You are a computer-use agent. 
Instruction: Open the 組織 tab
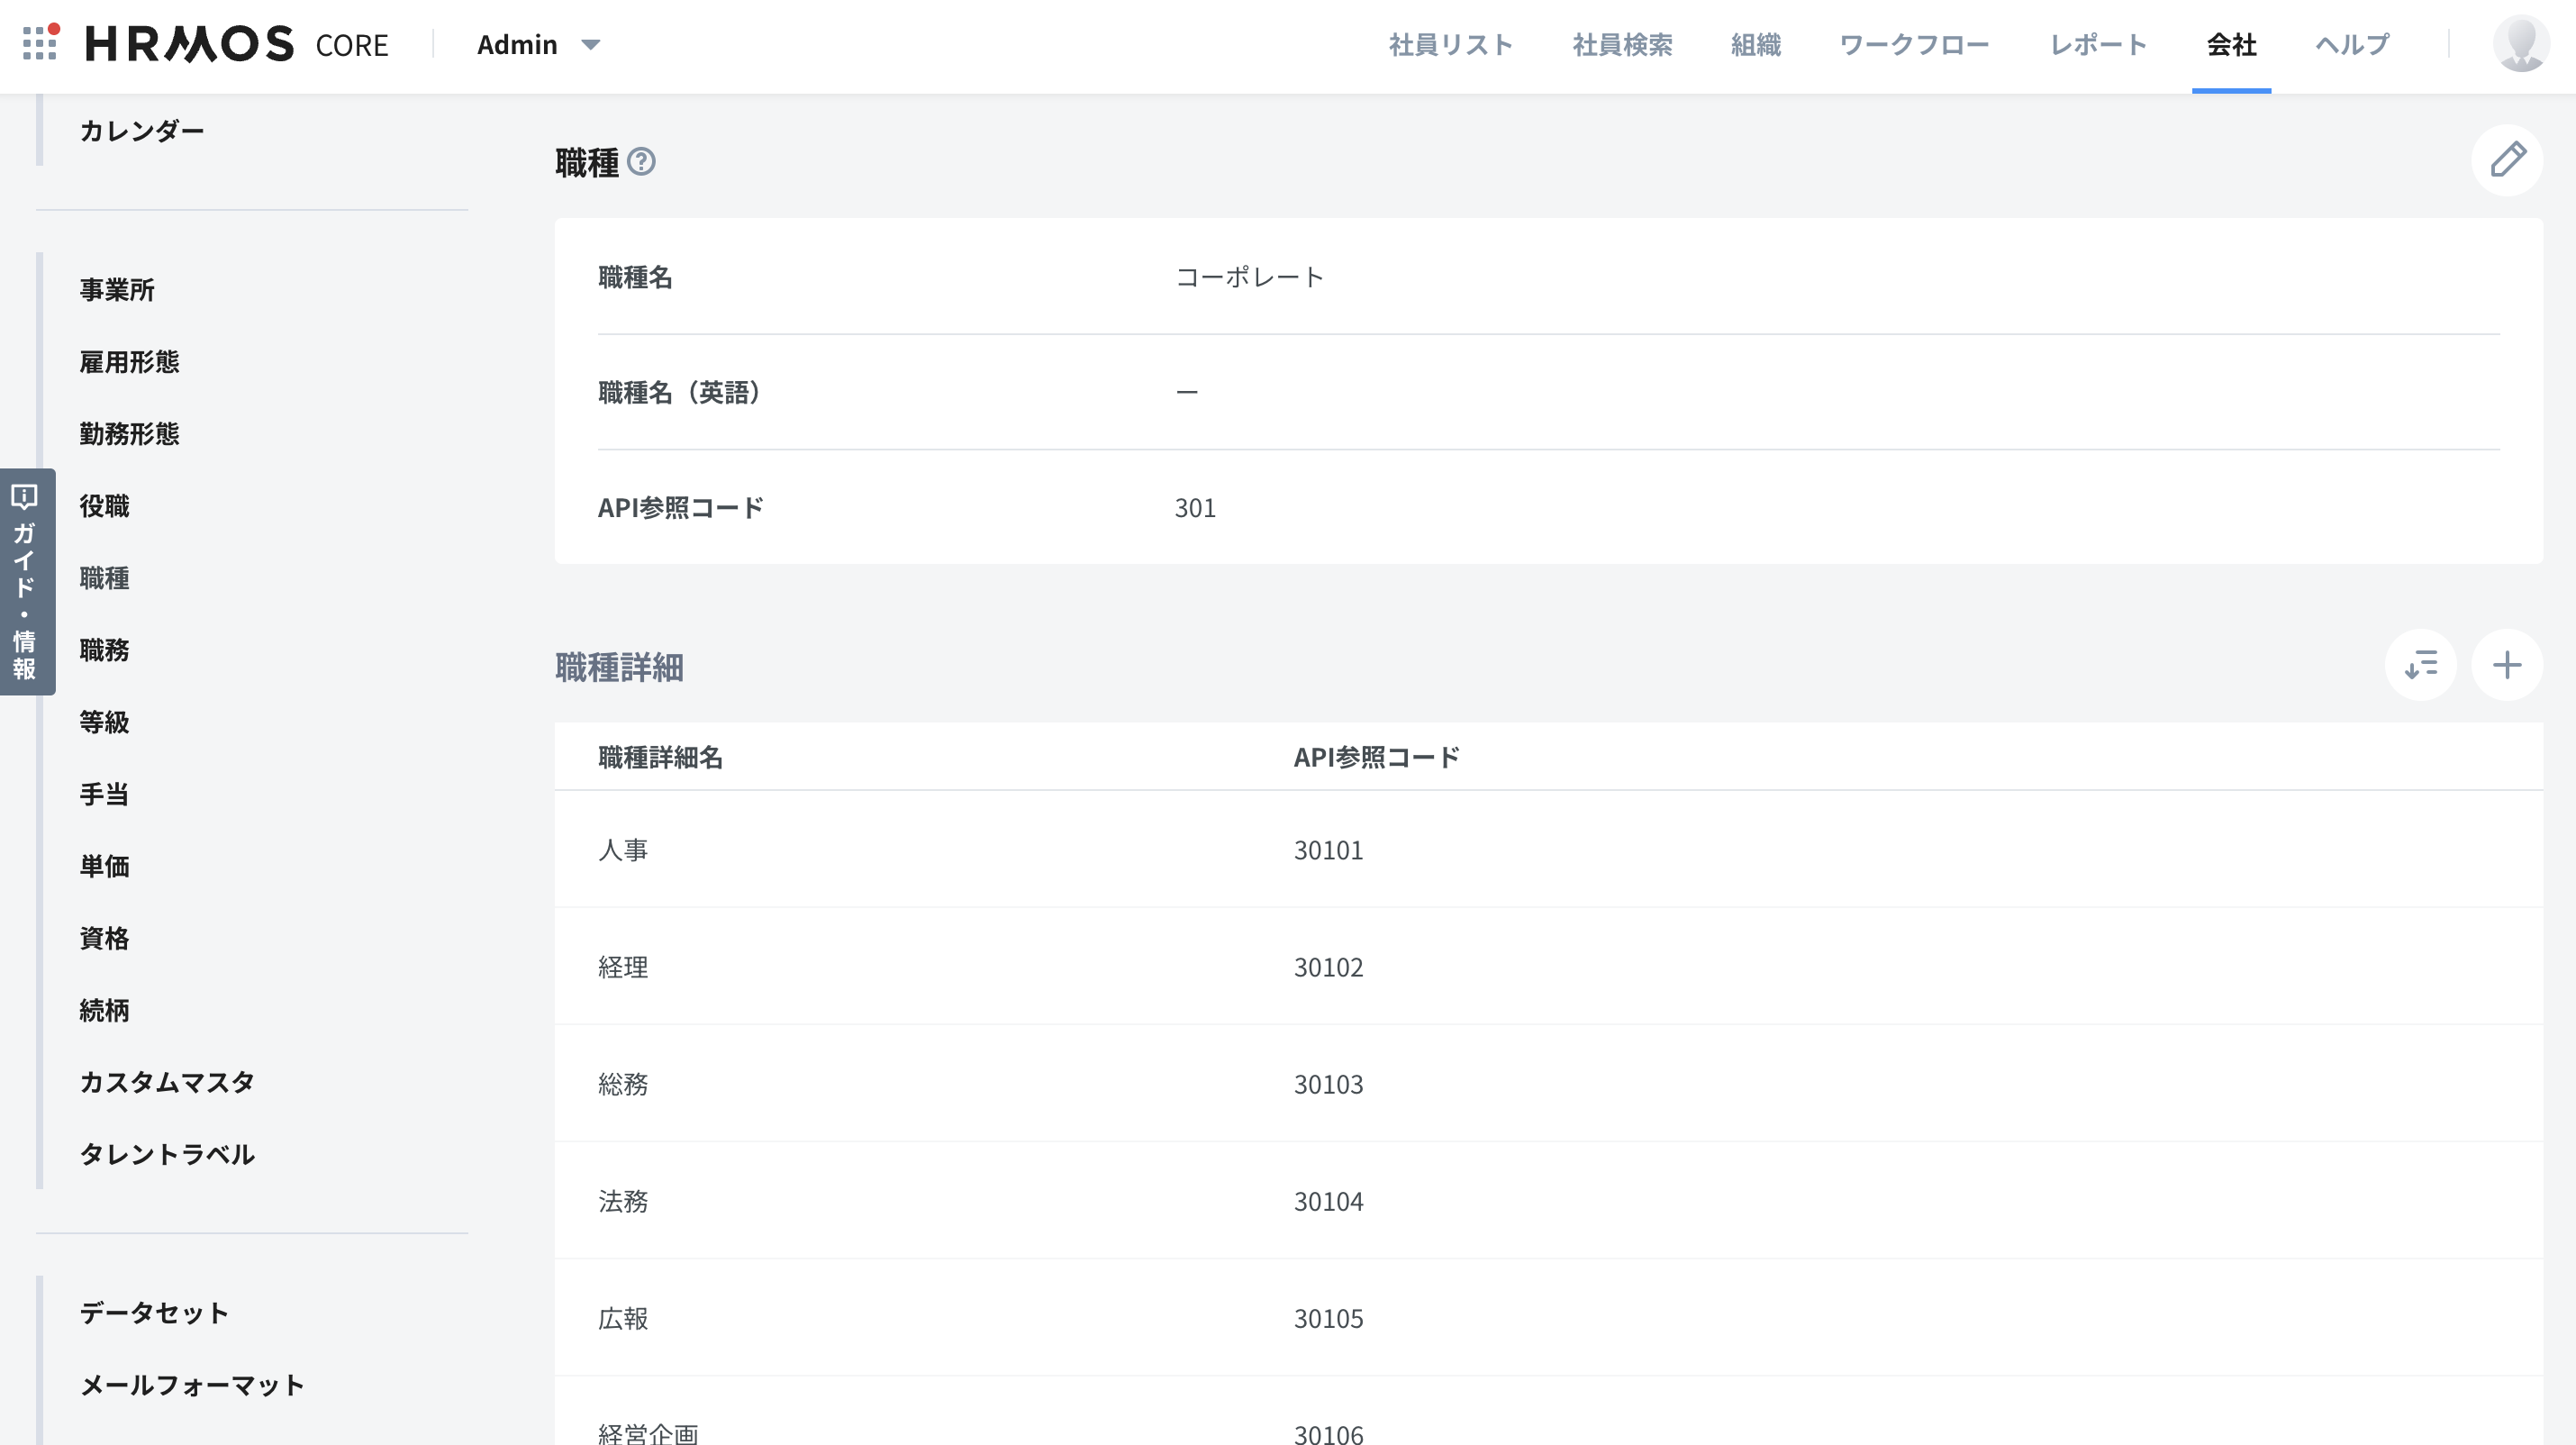click(x=1756, y=45)
